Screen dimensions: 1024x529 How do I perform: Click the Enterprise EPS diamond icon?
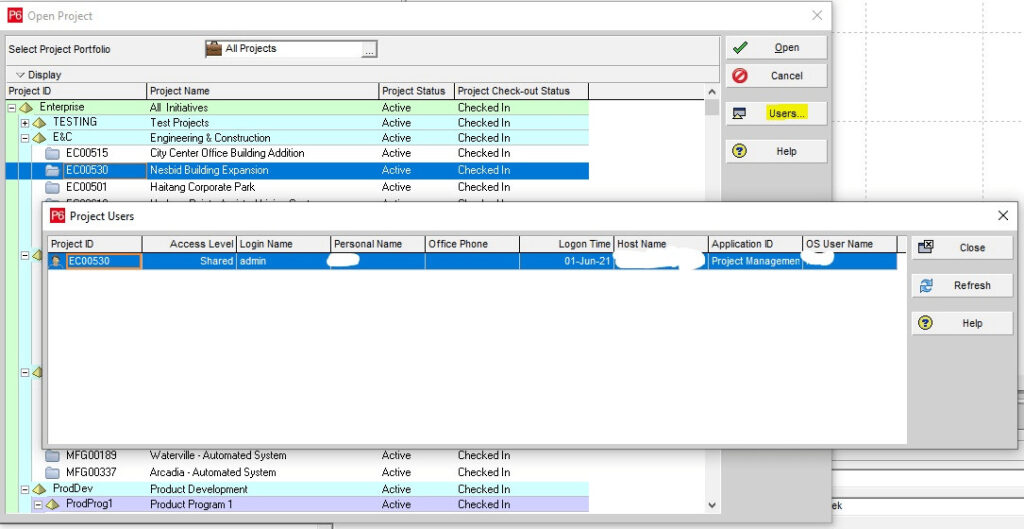pos(26,107)
